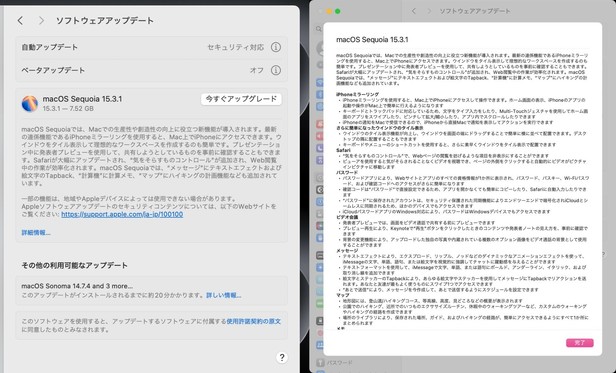Click back chevron in right window toolbar
Viewport: 616px width, 373px height.
[x=414, y=11]
